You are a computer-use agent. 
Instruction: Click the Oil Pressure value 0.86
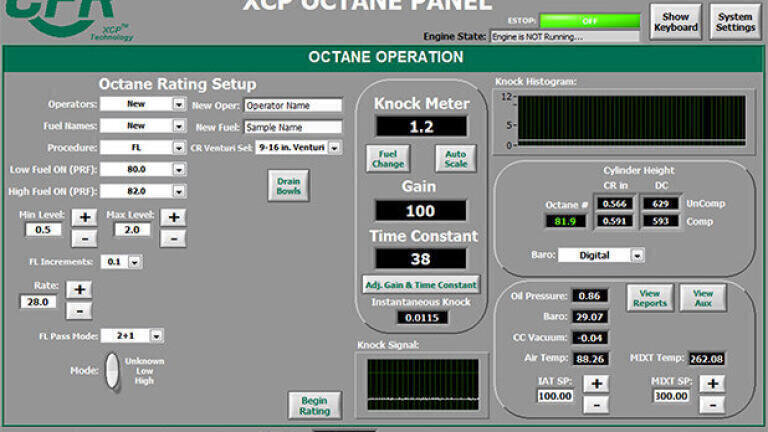(x=589, y=296)
